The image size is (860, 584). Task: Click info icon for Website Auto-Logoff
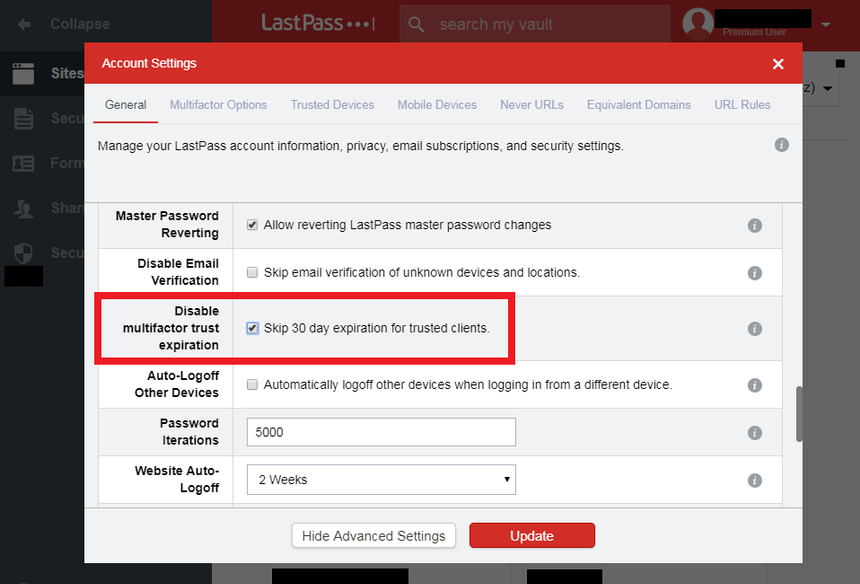pyautogui.click(x=755, y=480)
